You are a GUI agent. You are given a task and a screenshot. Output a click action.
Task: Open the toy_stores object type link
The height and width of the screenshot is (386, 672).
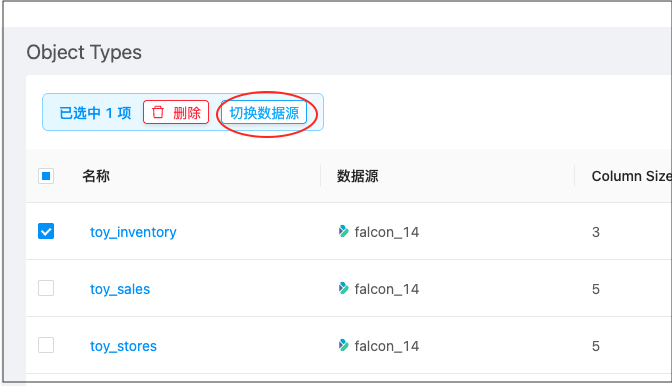coord(123,346)
